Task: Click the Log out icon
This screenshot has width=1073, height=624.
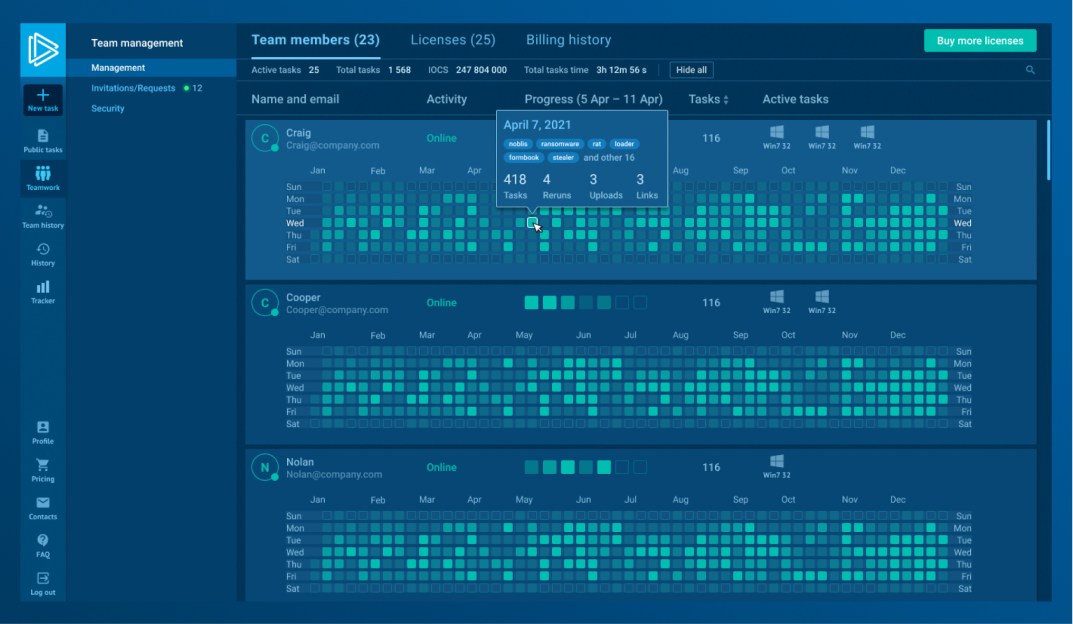Action: point(43,578)
